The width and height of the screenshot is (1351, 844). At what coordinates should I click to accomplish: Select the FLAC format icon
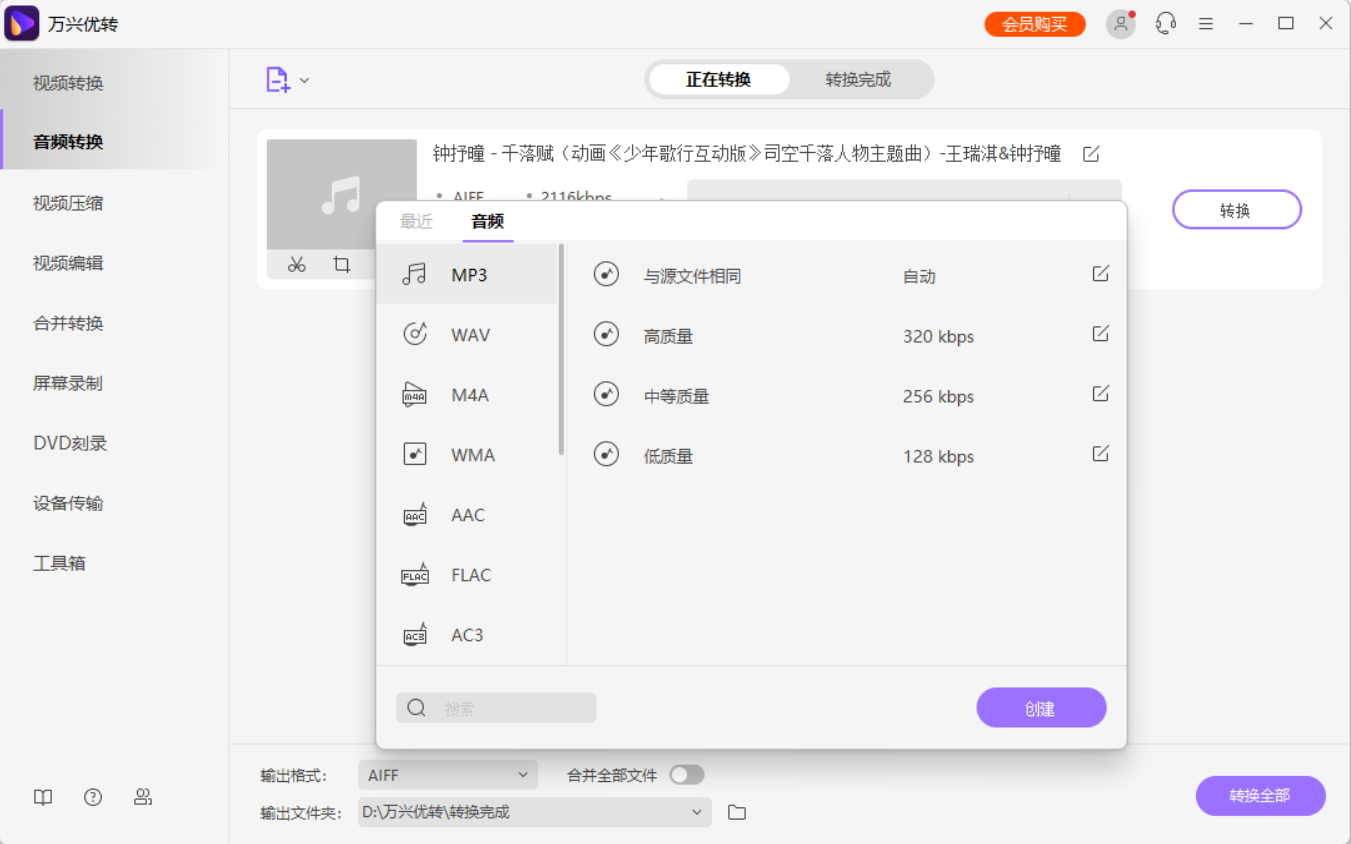click(414, 574)
